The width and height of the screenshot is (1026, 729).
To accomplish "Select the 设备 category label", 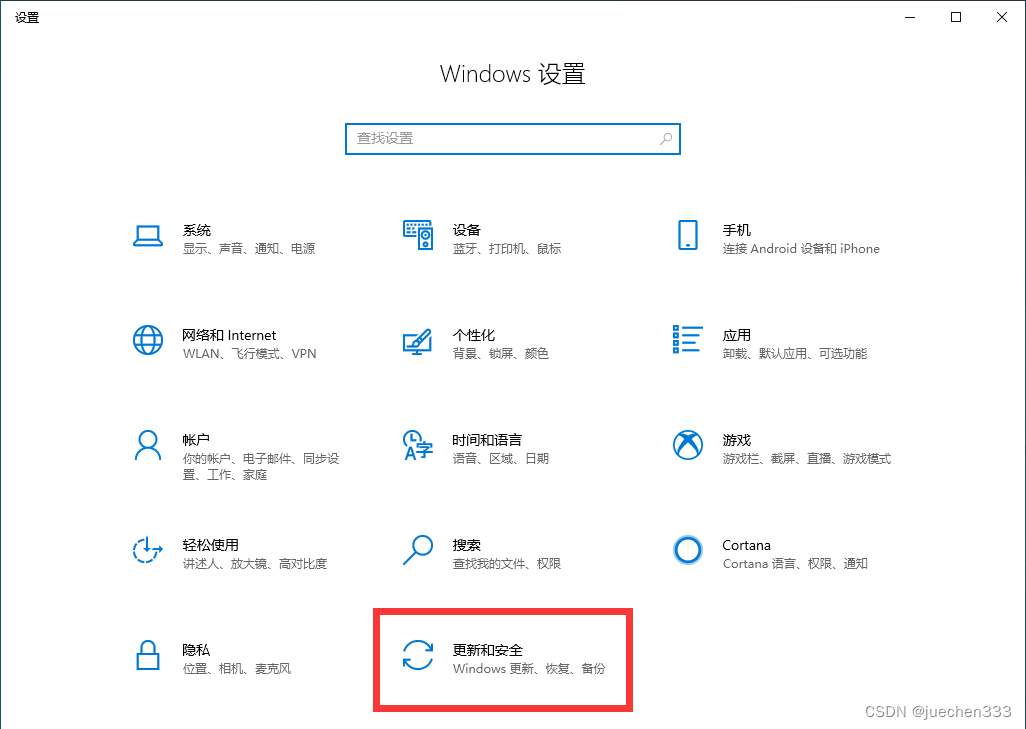I will tap(467, 230).
